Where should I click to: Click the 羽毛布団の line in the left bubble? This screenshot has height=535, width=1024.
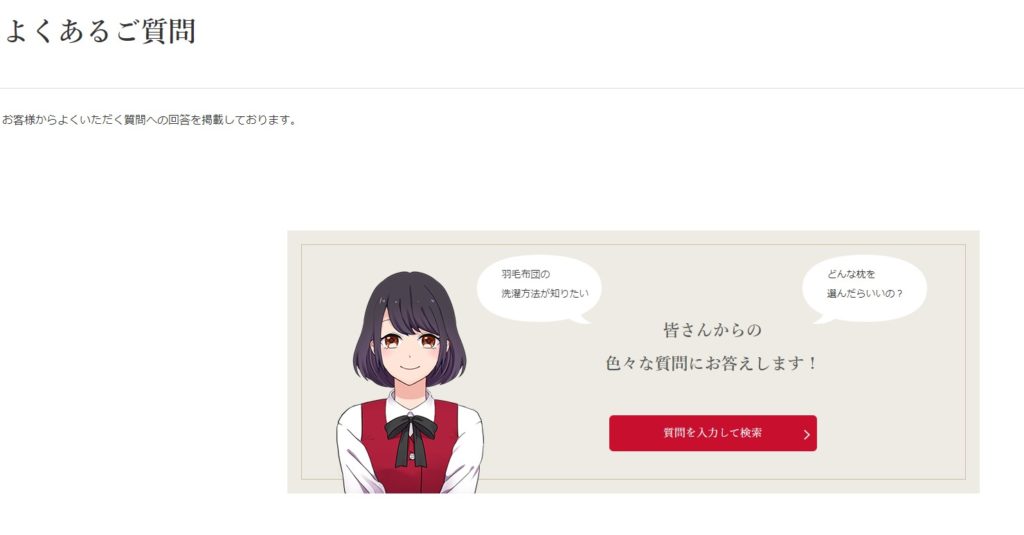pos(526,274)
